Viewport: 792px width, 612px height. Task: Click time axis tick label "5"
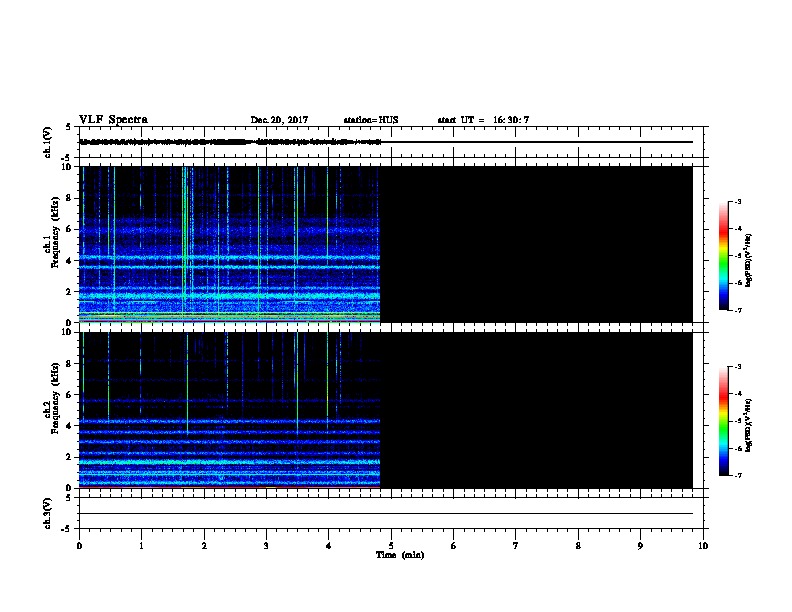pos(391,546)
